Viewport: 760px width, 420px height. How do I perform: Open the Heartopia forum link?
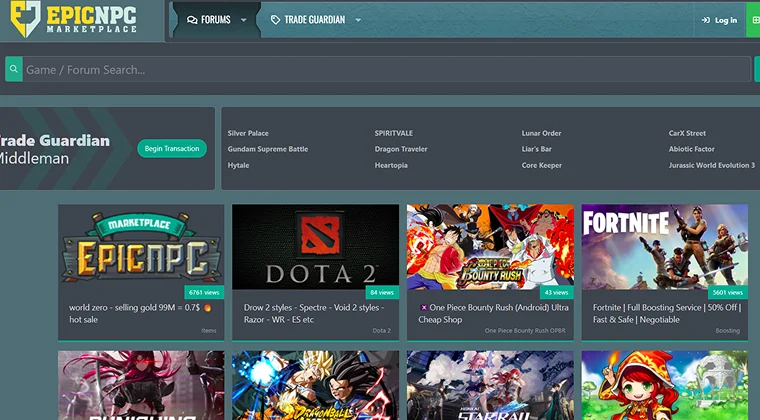click(x=391, y=165)
